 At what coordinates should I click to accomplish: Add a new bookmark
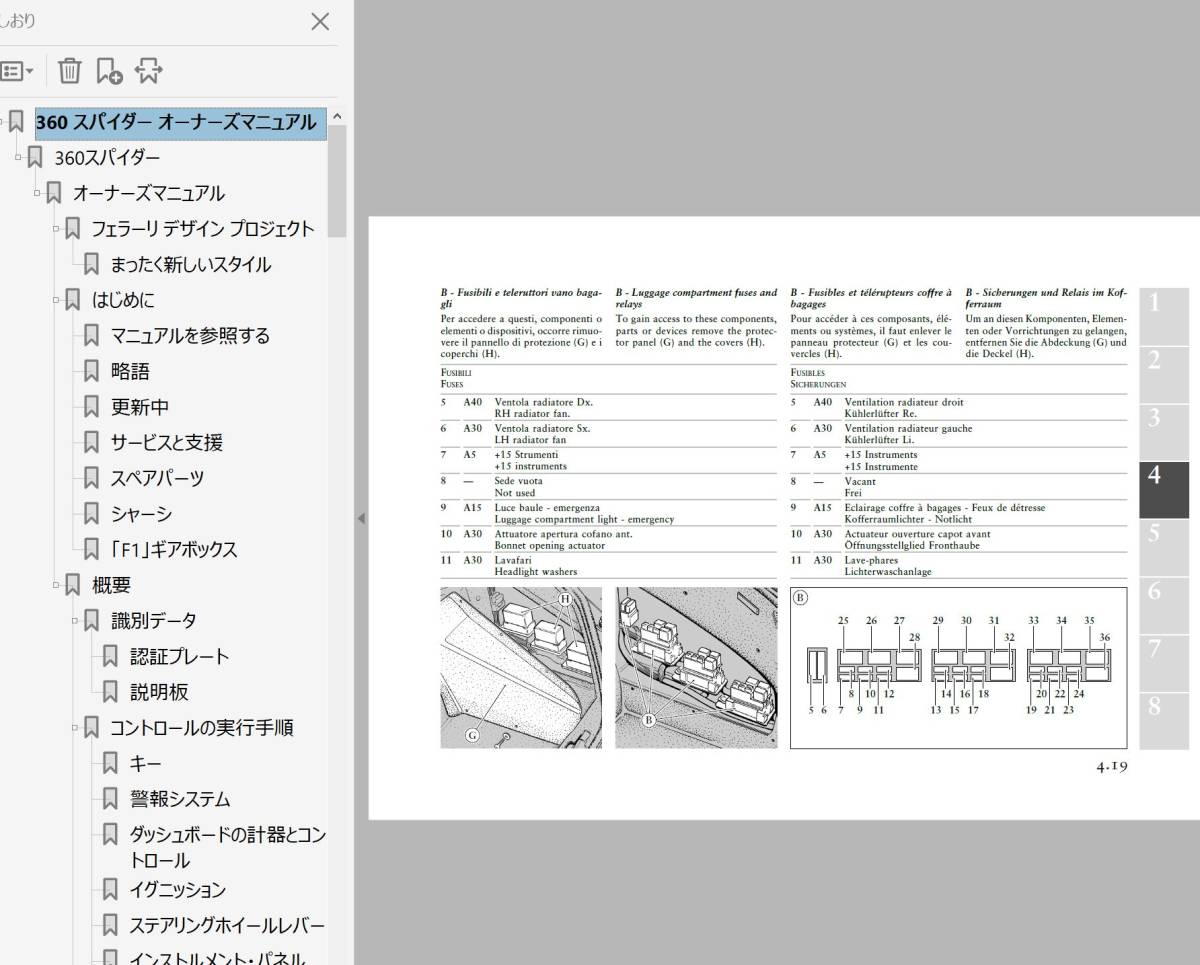[x=109, y=71]
